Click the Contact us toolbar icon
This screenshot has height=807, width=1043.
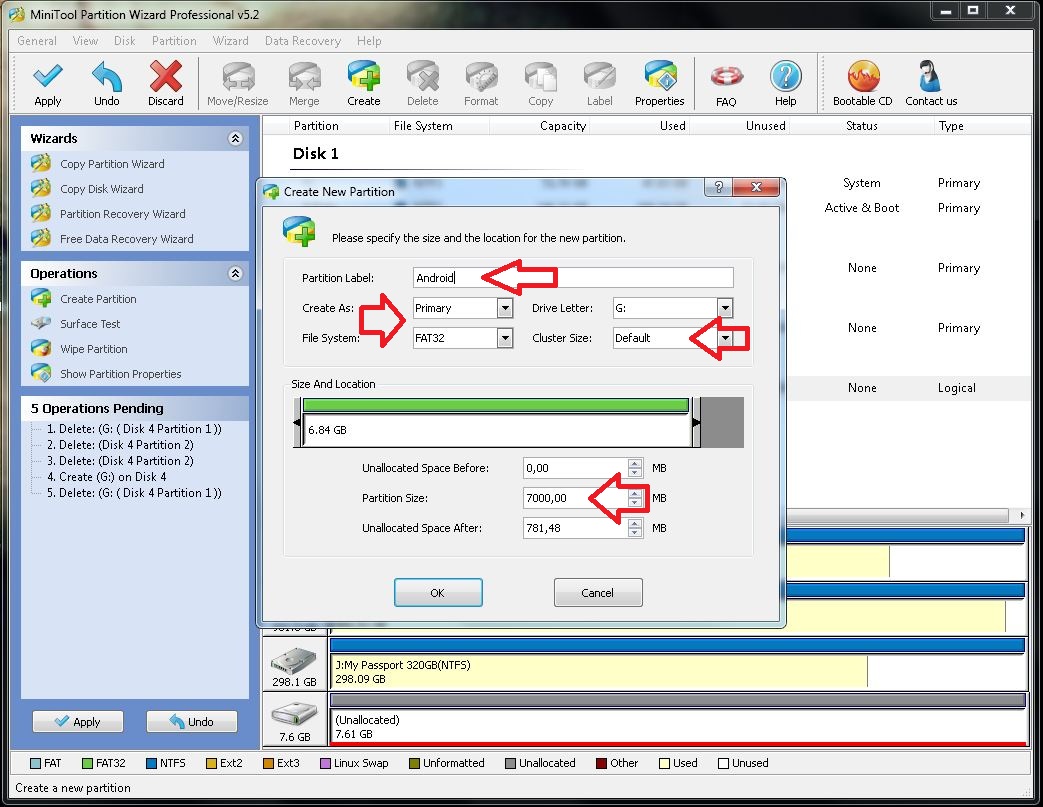(931, 83)
